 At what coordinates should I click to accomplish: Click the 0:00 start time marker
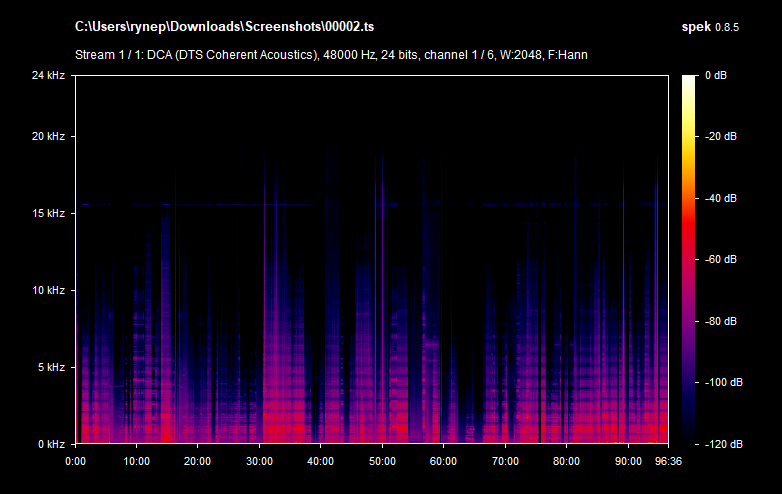pos(76,461)
